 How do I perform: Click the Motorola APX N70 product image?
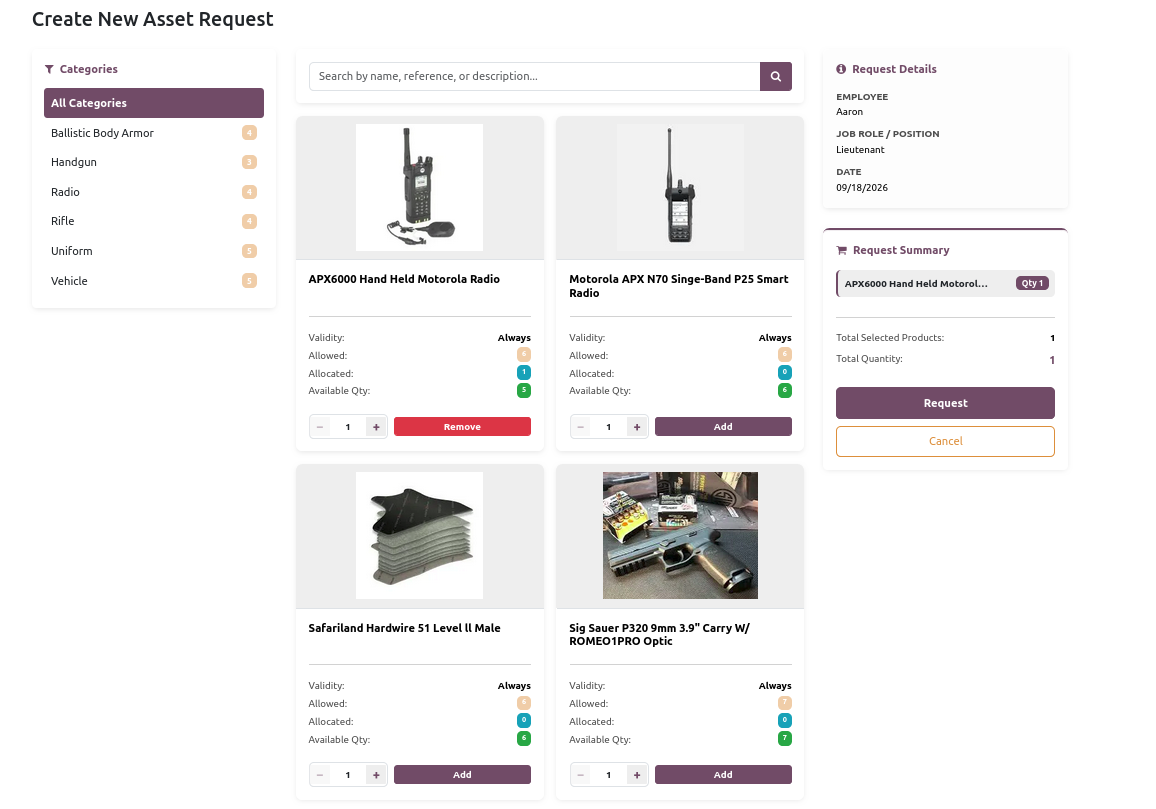(680, 187)
